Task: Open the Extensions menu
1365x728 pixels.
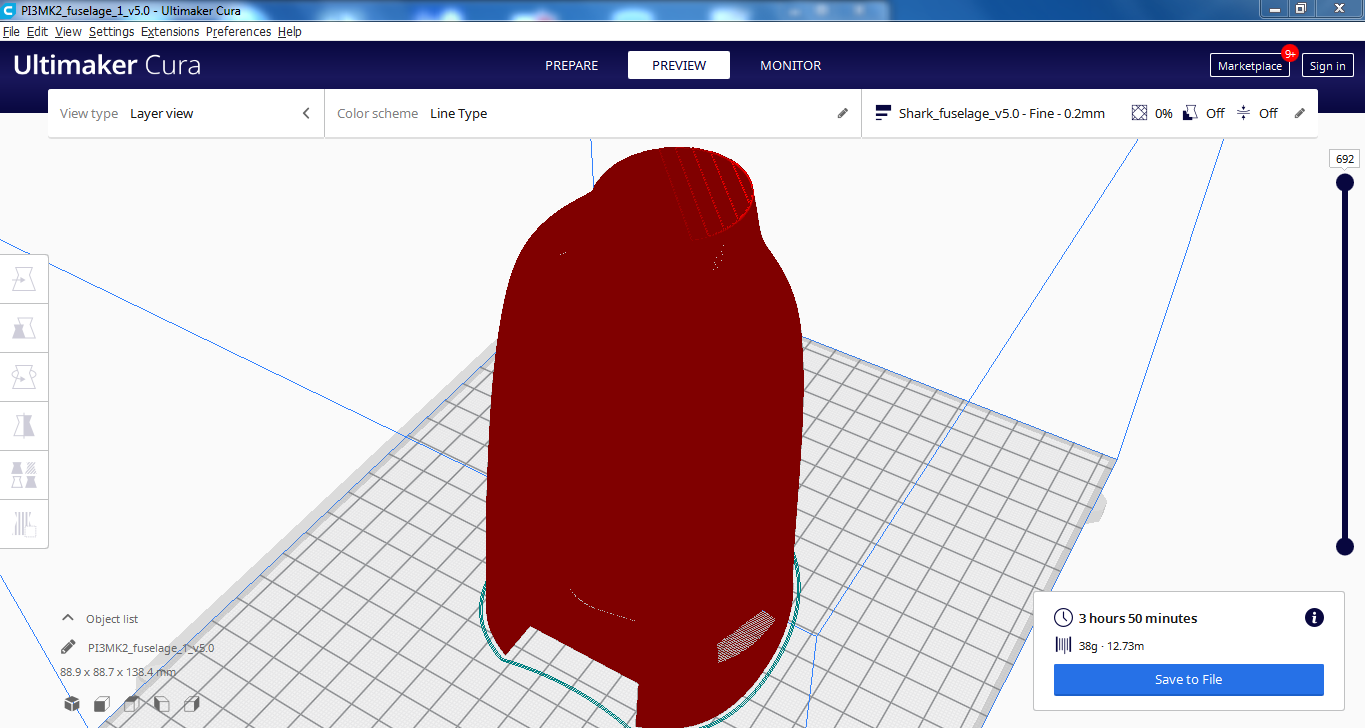Action: click(170, 32)
